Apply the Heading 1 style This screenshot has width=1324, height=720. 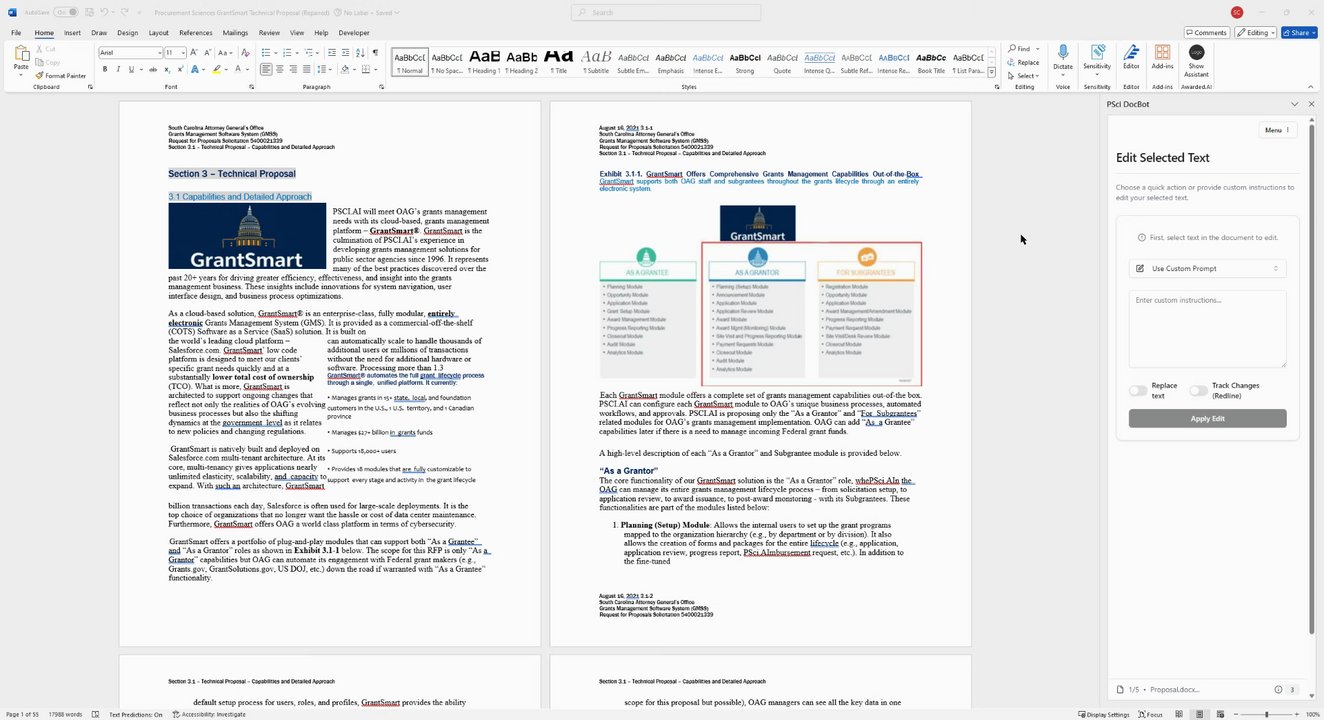[484, 60]
